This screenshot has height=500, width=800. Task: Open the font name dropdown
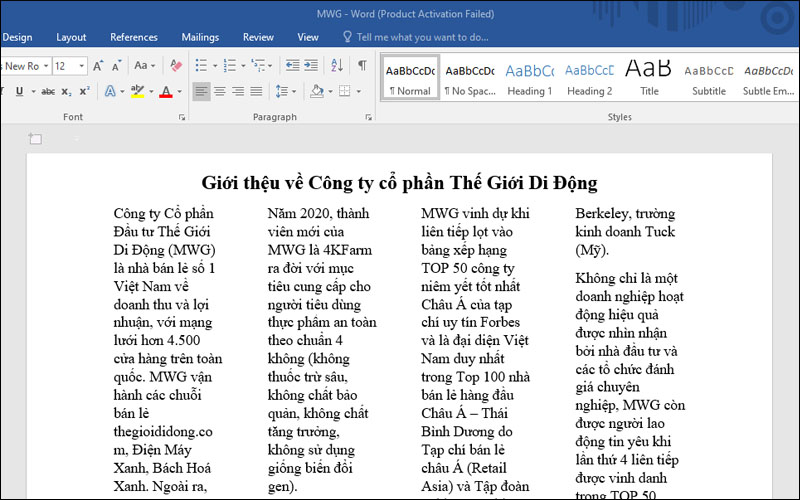tap(46, 66)
